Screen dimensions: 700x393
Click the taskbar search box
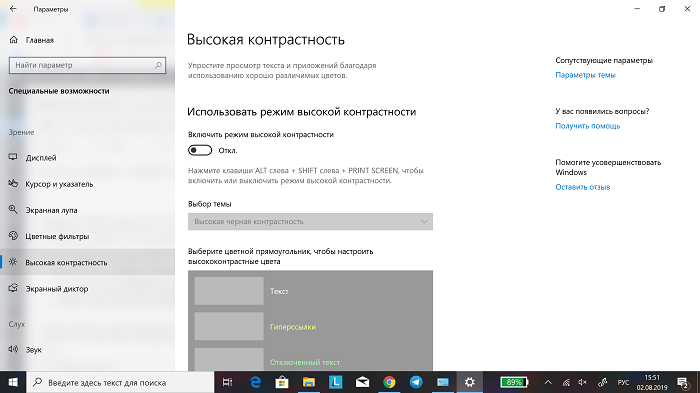click(121, 382)
